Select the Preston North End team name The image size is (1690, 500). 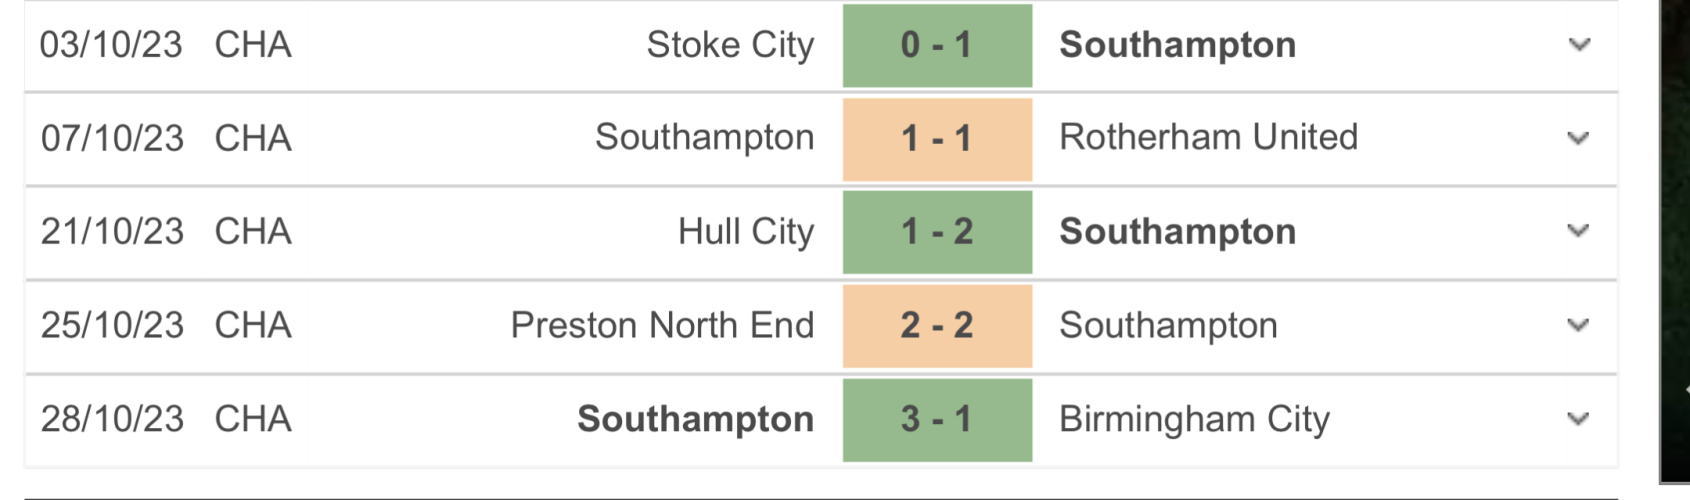[x=662, y=325]
